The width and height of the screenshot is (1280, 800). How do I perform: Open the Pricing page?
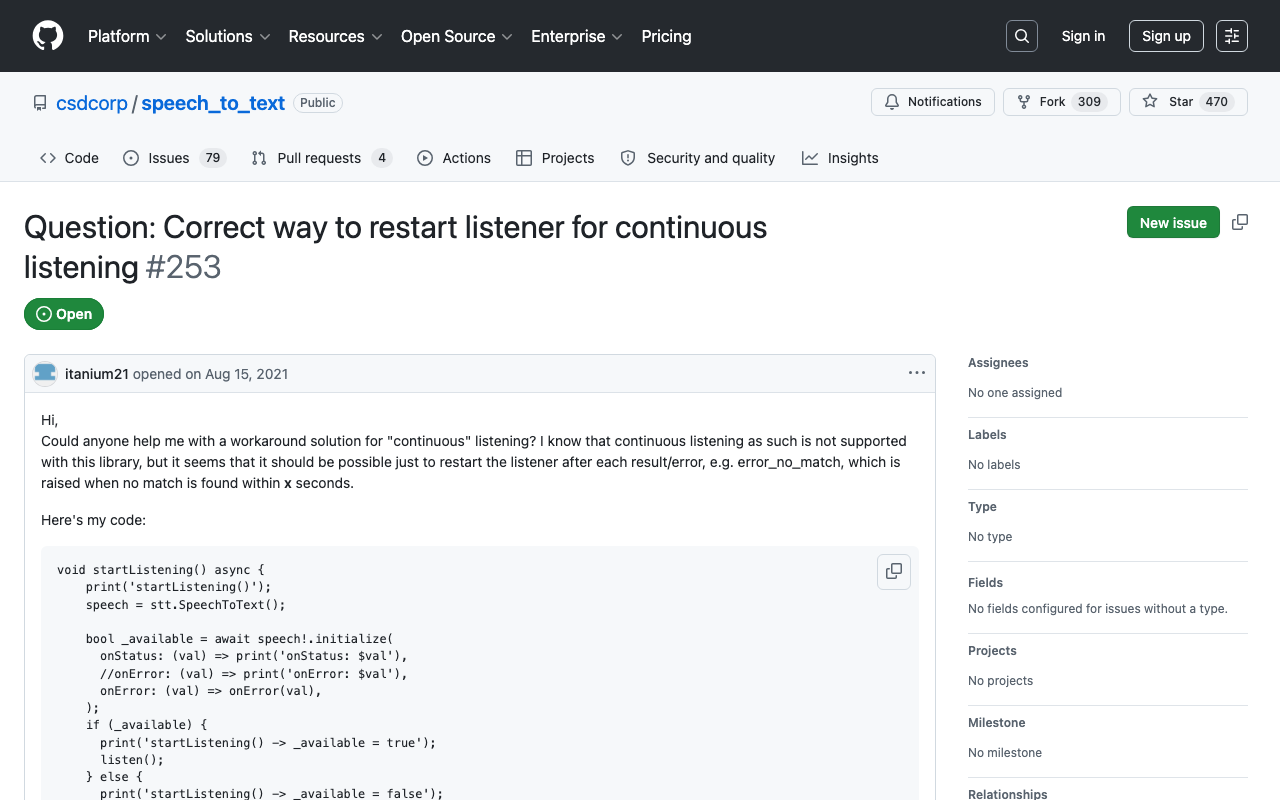click(666, 36)
